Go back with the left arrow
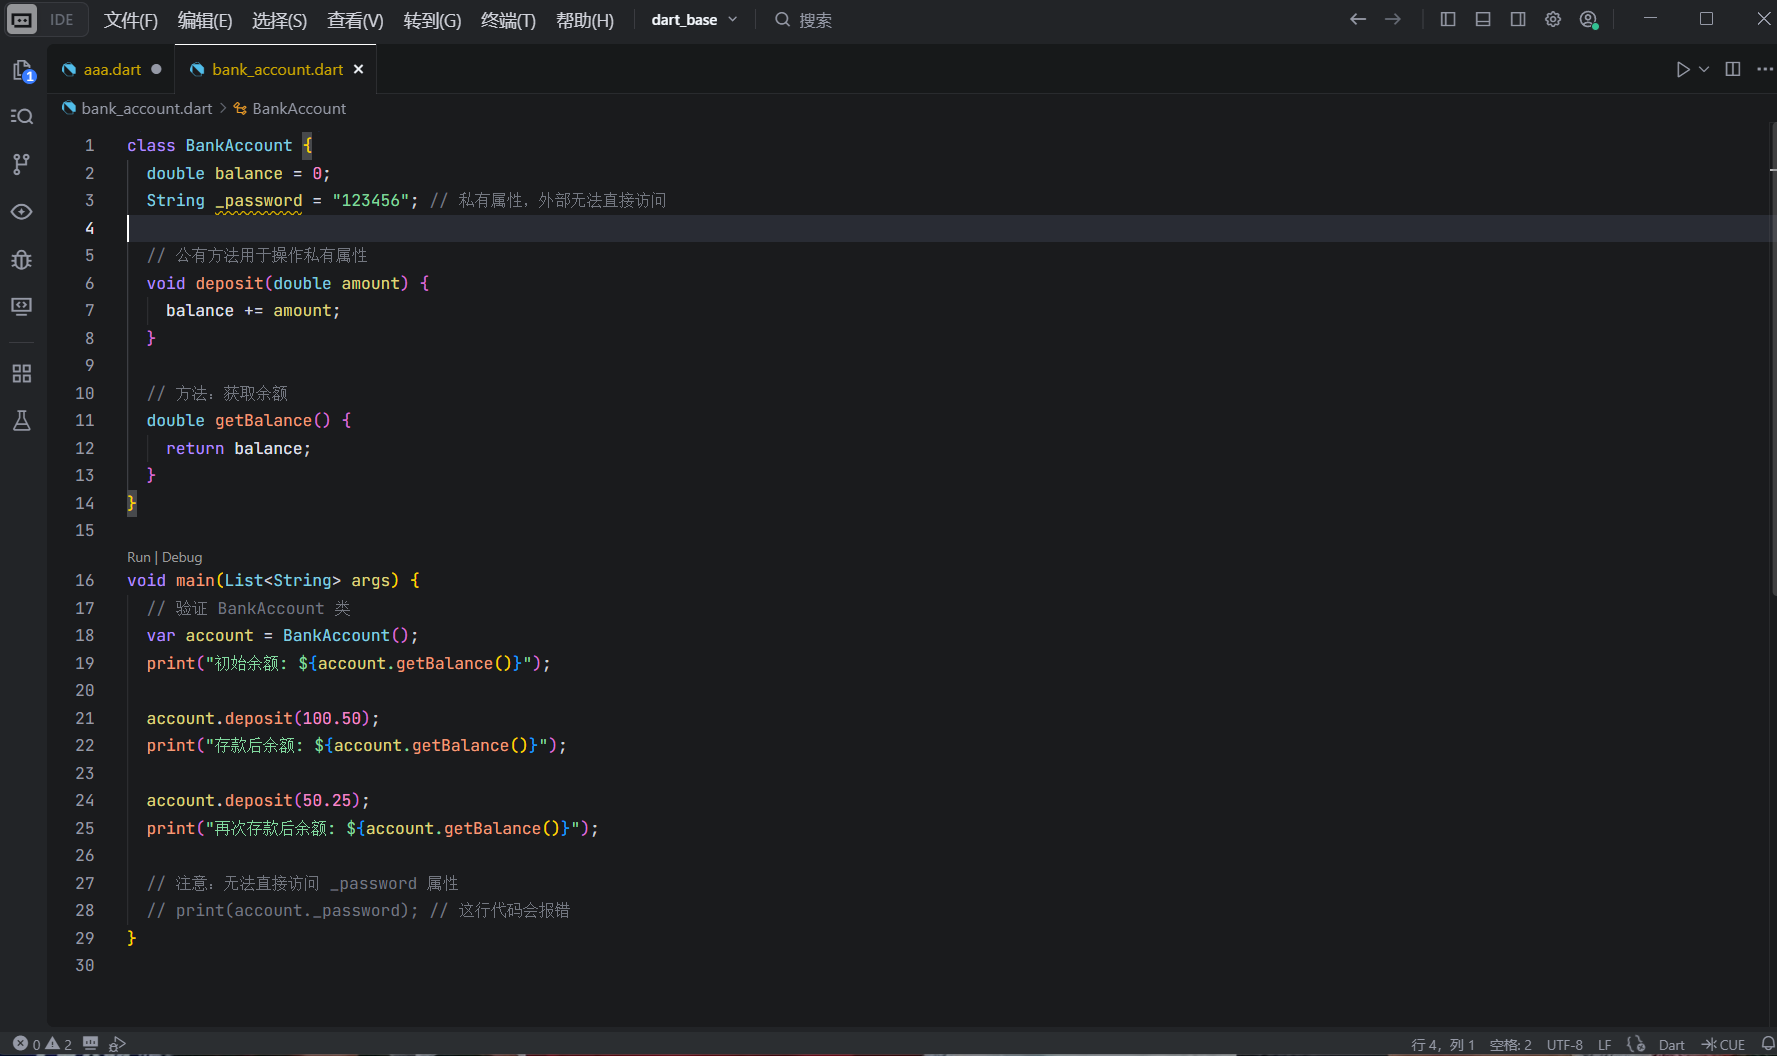This screenshot has height=1056, width=1777. click(x=1357, y=19)
